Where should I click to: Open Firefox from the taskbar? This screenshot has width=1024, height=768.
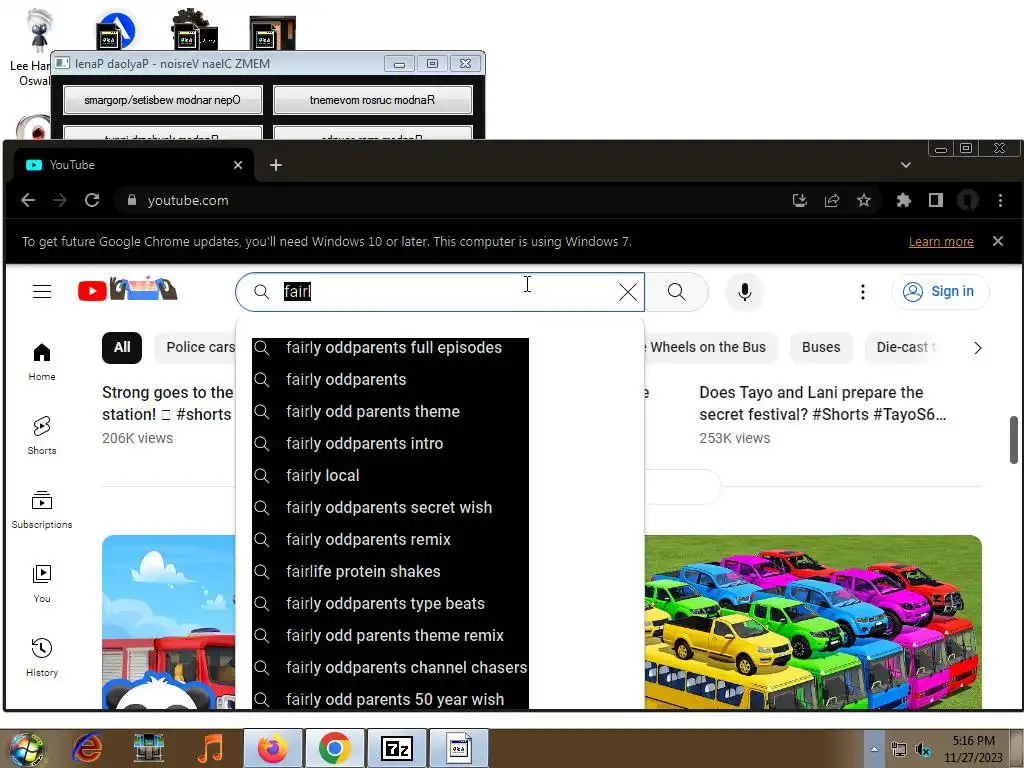(x=273, y=748)
